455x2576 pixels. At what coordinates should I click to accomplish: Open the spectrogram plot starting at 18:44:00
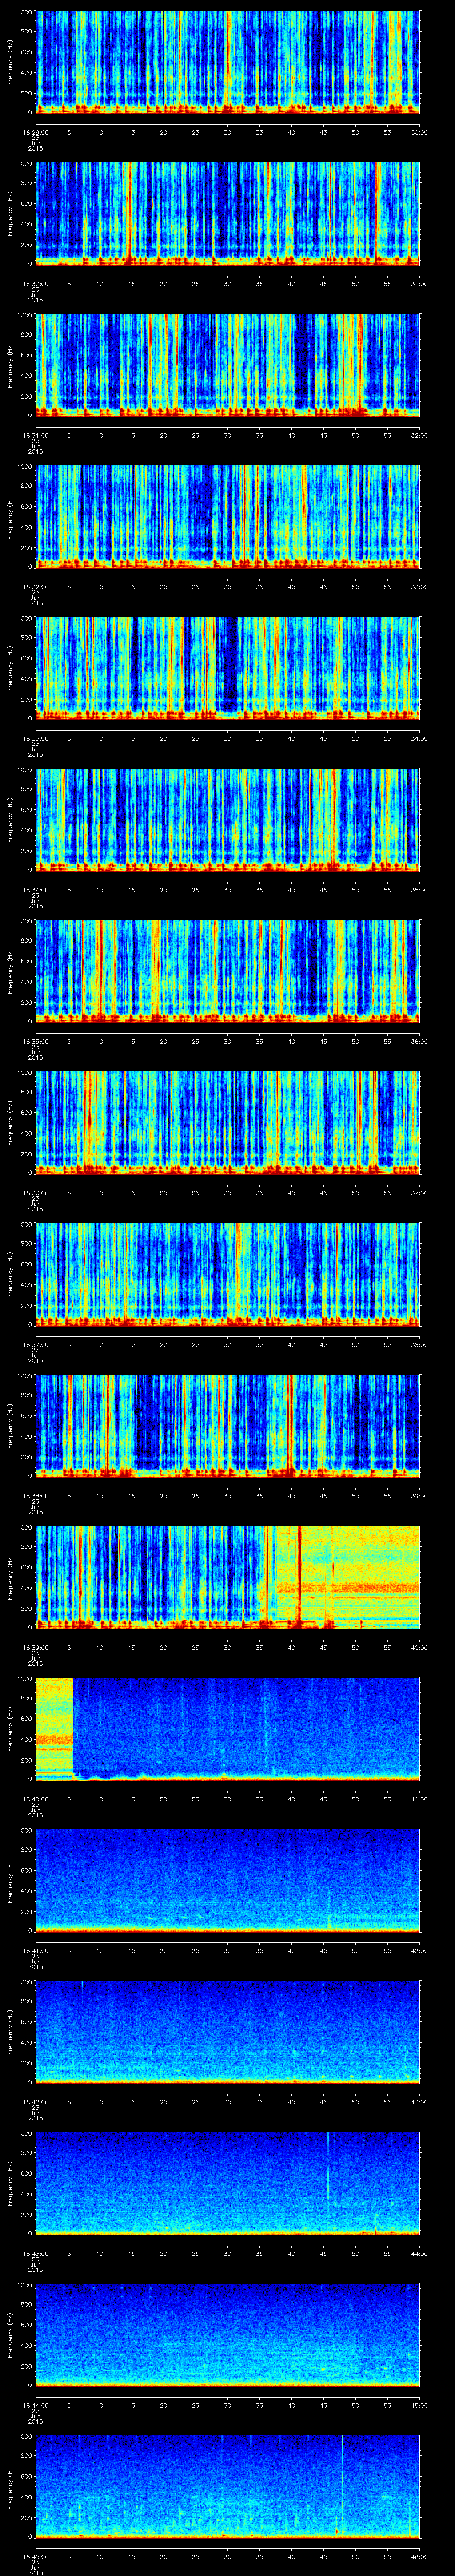pos(227,2335)
